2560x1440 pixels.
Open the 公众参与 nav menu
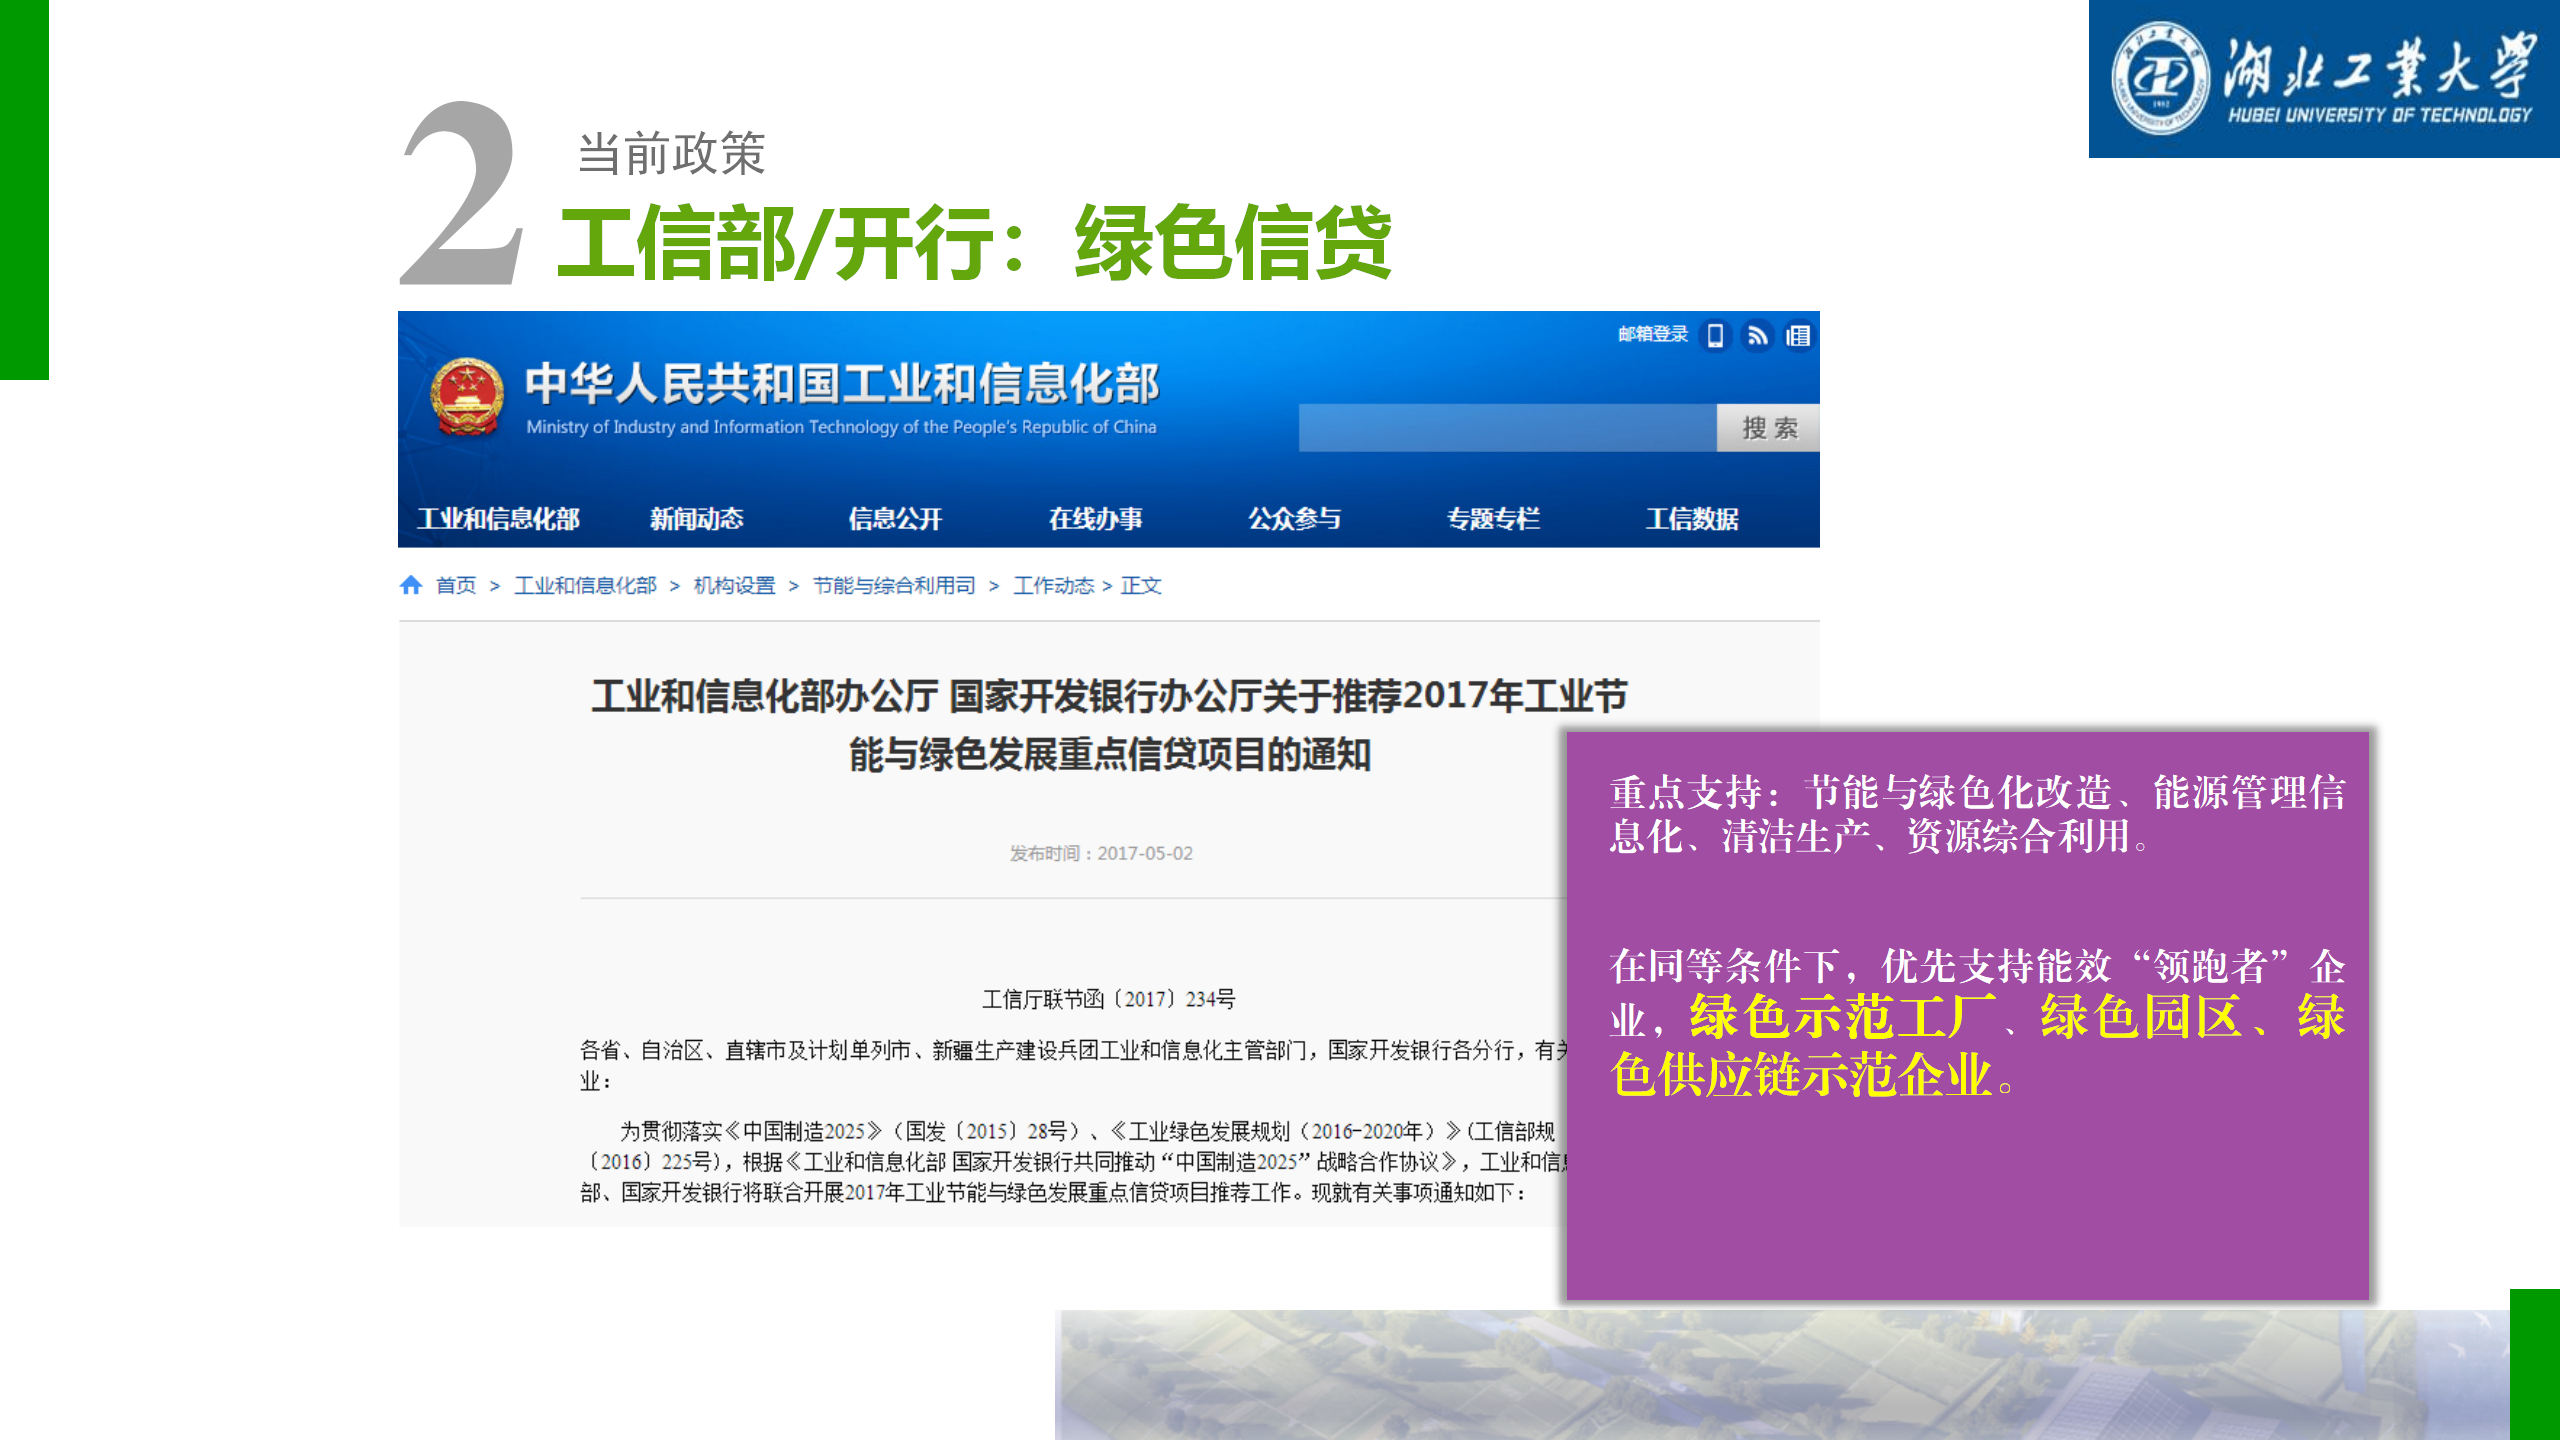pyautogui.click(x=1294, y=519)
